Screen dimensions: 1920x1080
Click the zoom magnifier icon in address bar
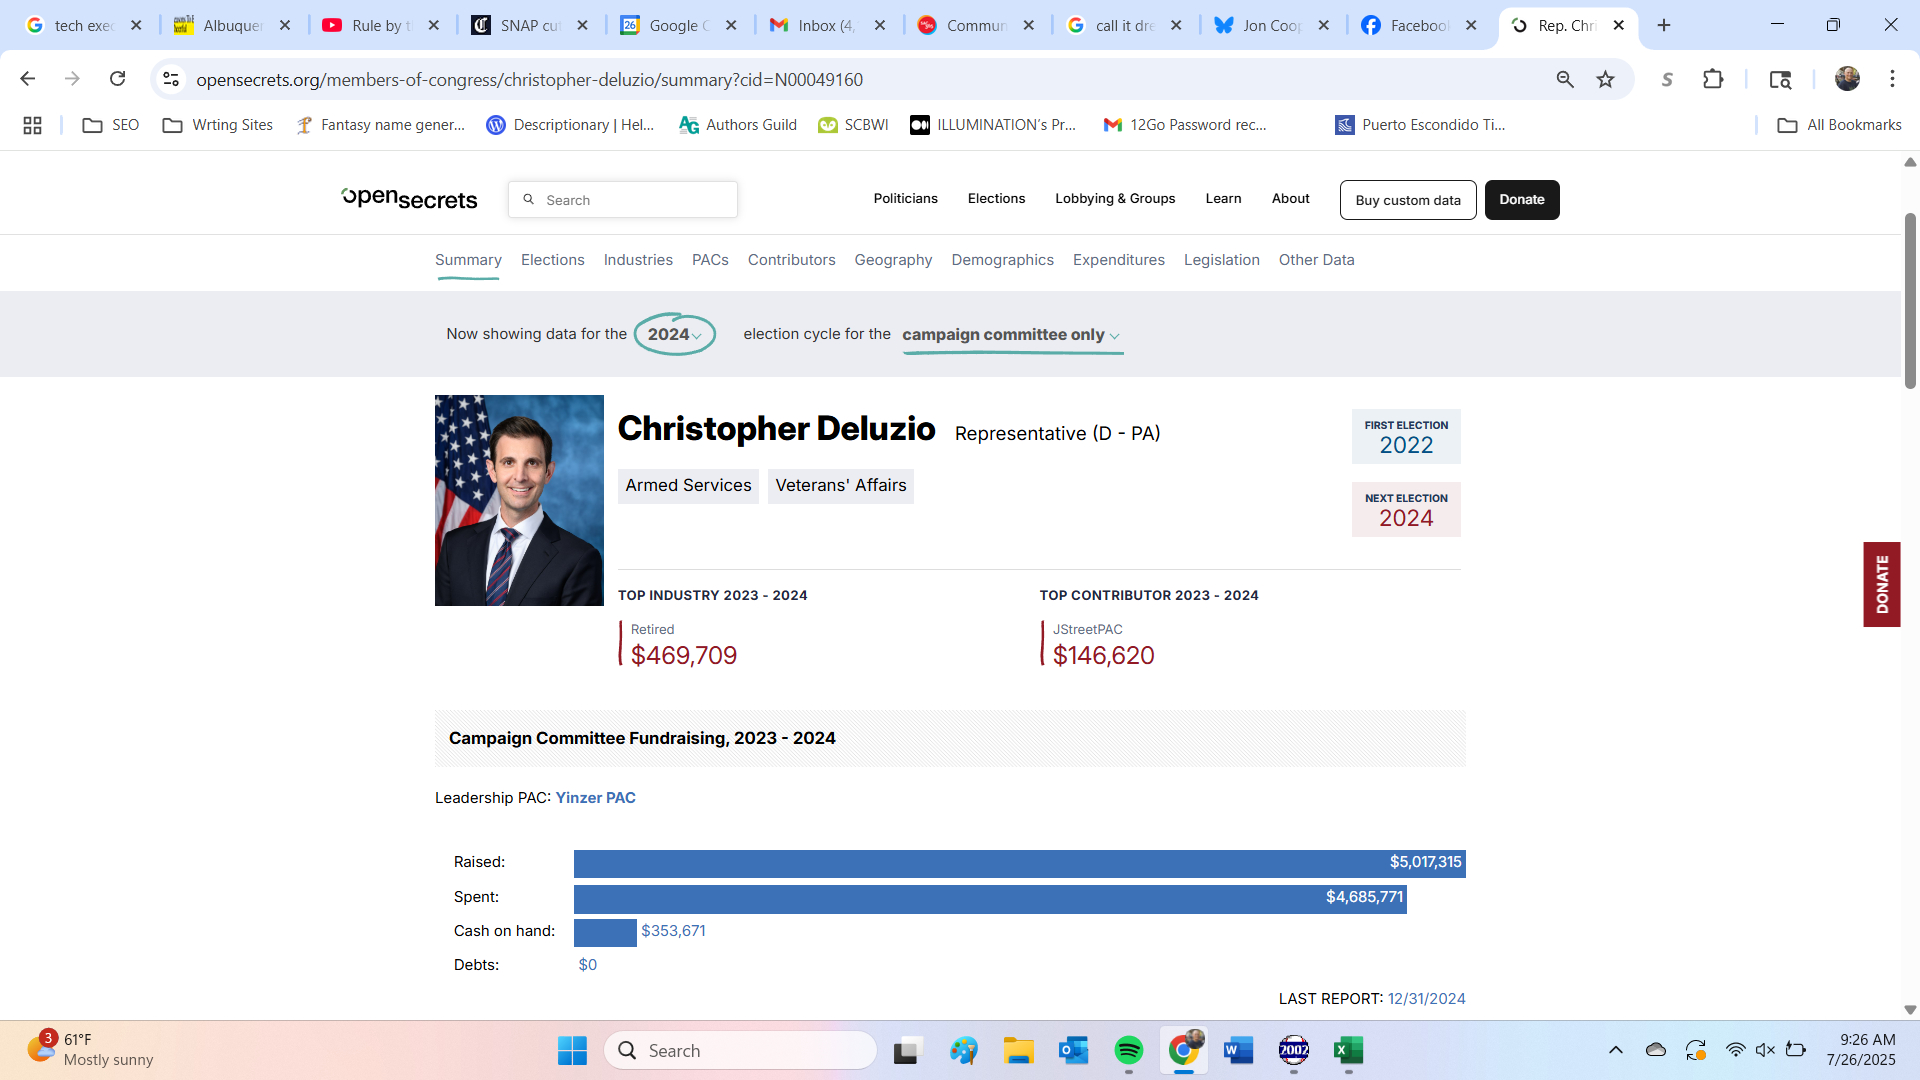coord(1565,79)
